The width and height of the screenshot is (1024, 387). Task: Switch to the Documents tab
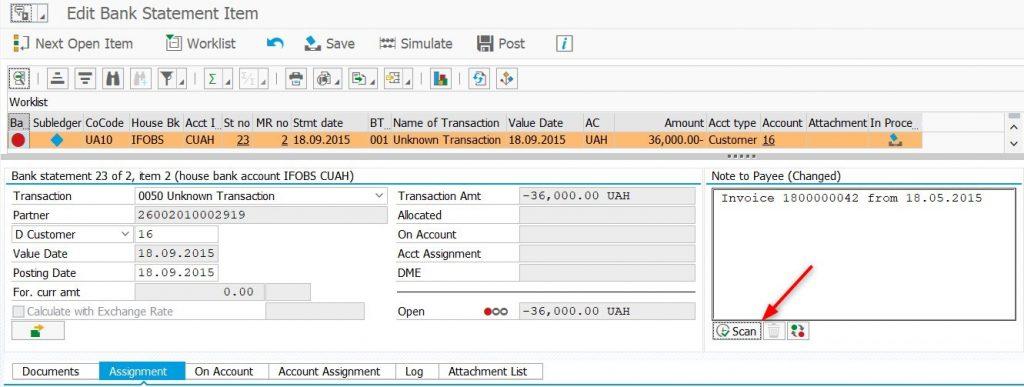(50, 371)
